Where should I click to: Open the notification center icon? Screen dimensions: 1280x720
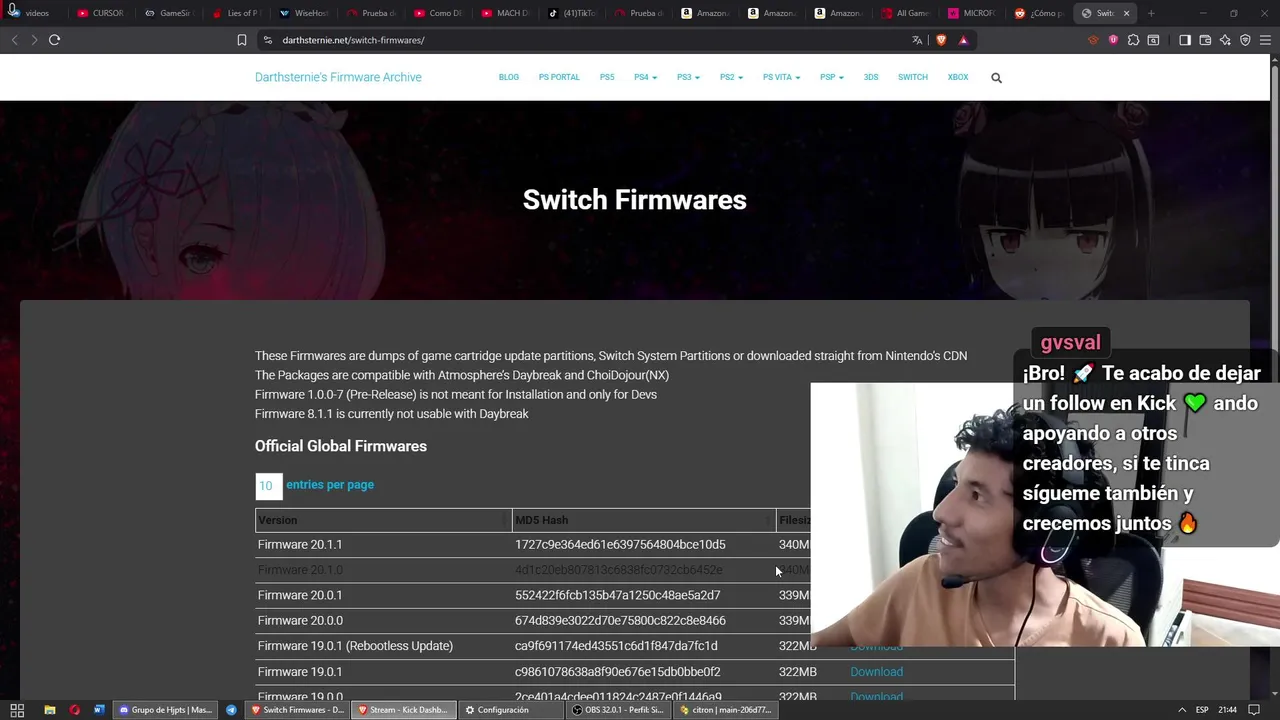click(1255, 710)
